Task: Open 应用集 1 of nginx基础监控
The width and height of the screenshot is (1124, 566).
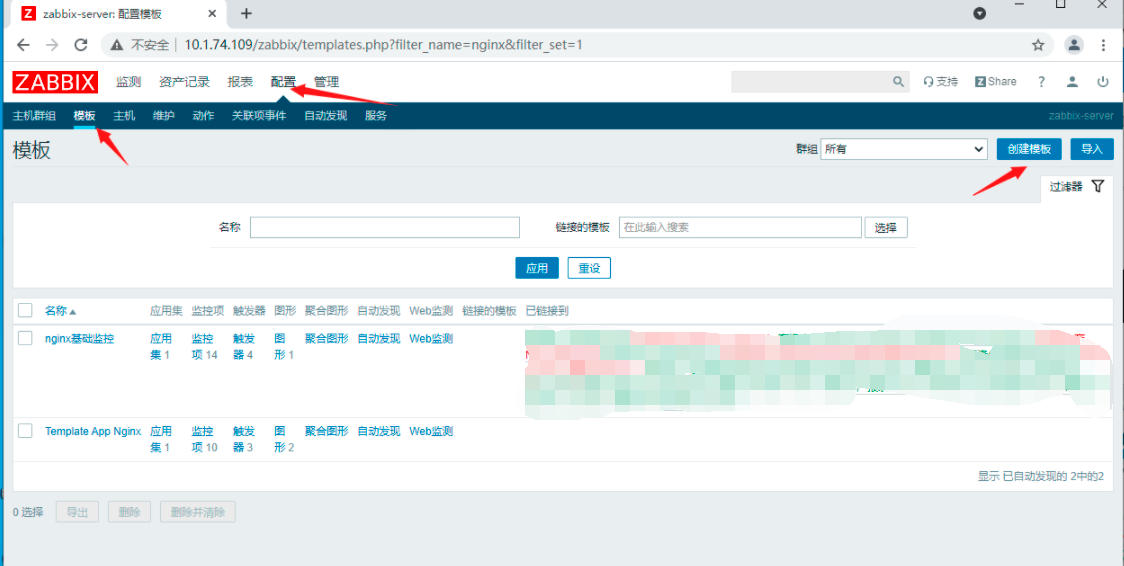Action: 161,346
